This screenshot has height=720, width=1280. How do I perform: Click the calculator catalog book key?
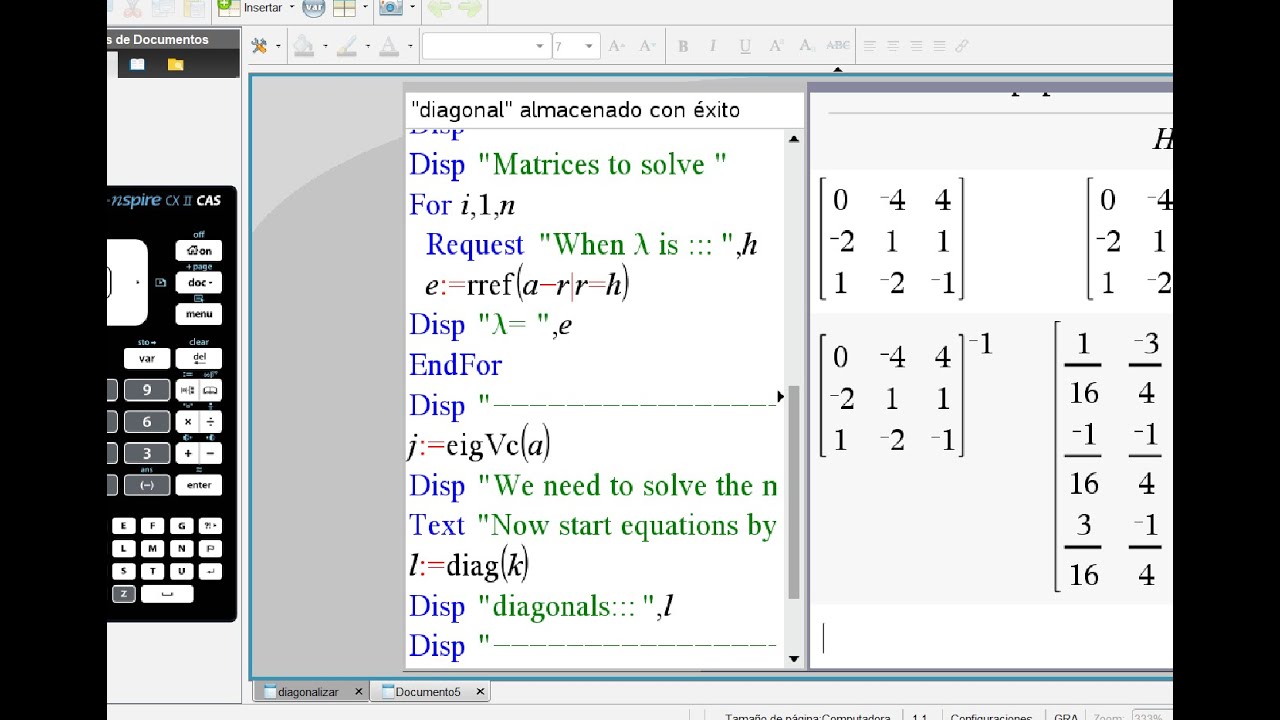point(211,390)
